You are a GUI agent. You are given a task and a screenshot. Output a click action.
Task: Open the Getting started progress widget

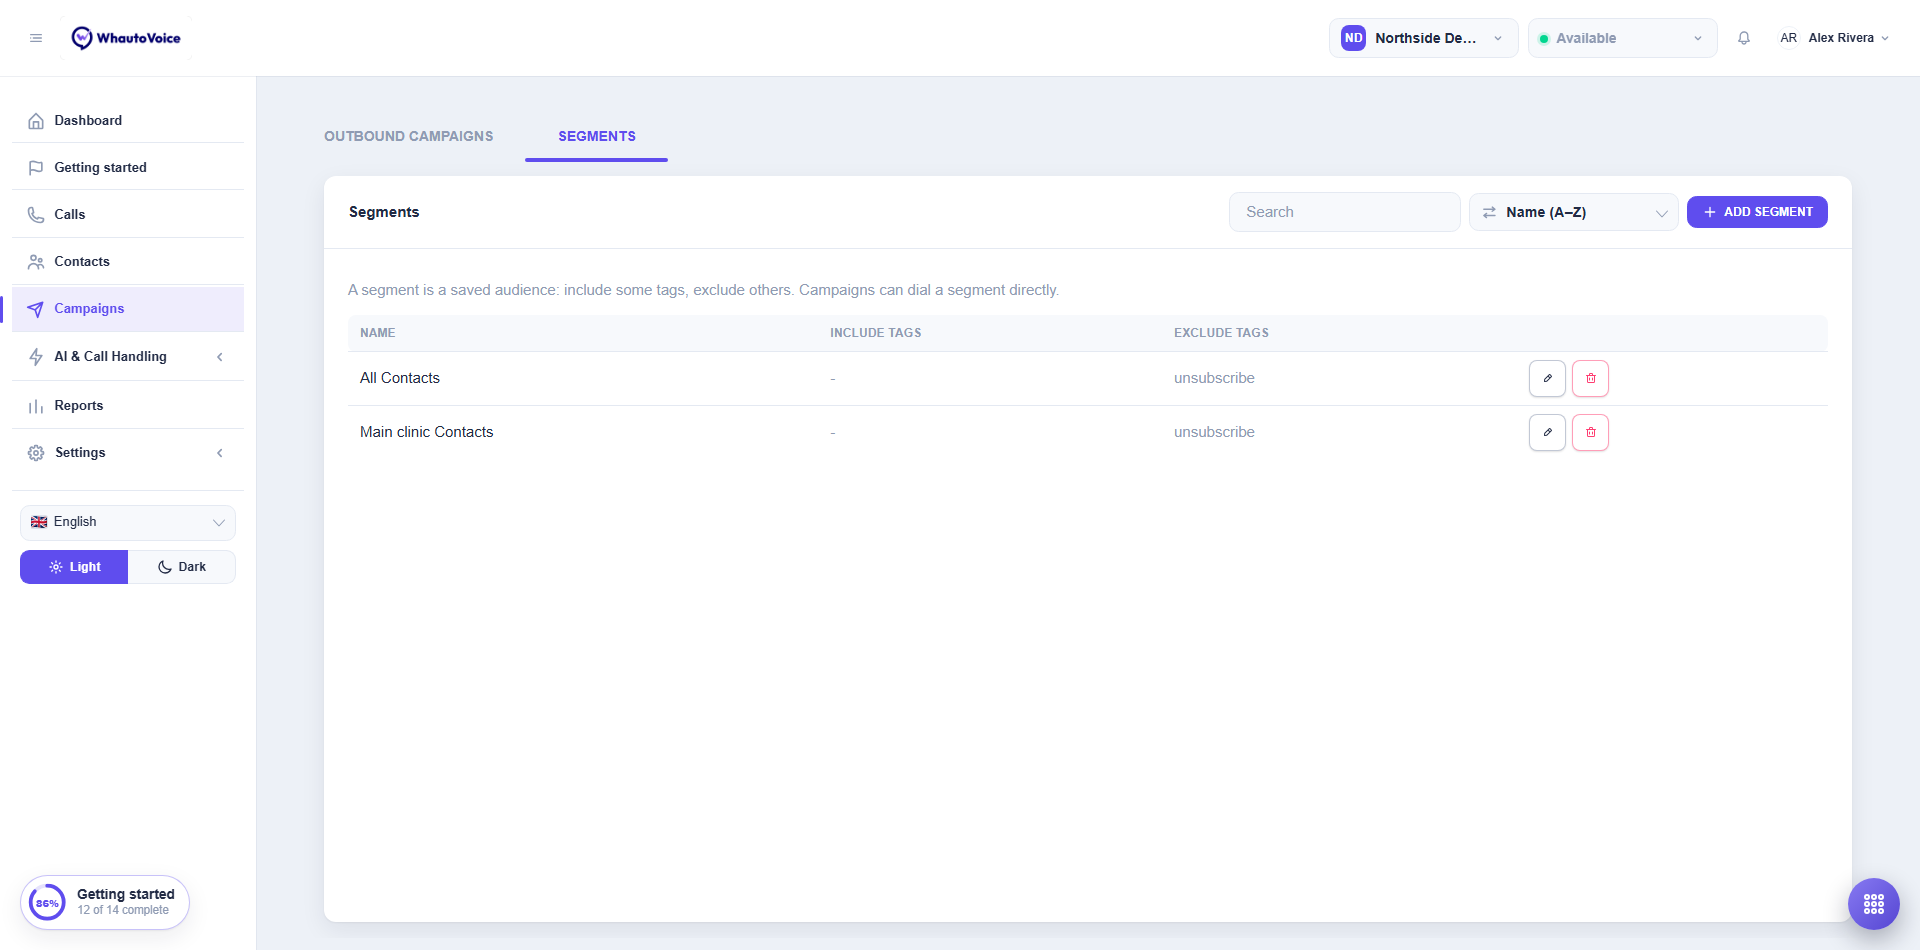[x=105, y=903]
